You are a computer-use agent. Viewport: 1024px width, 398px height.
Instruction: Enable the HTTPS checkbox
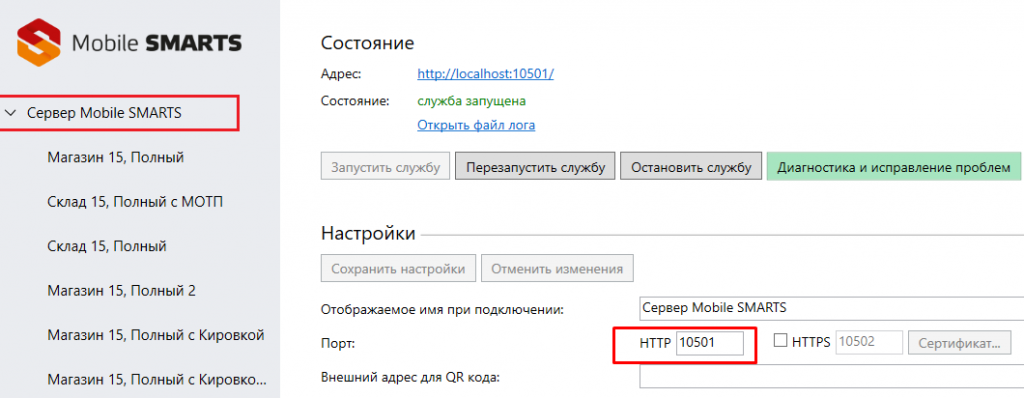click(x=780, y=340)
